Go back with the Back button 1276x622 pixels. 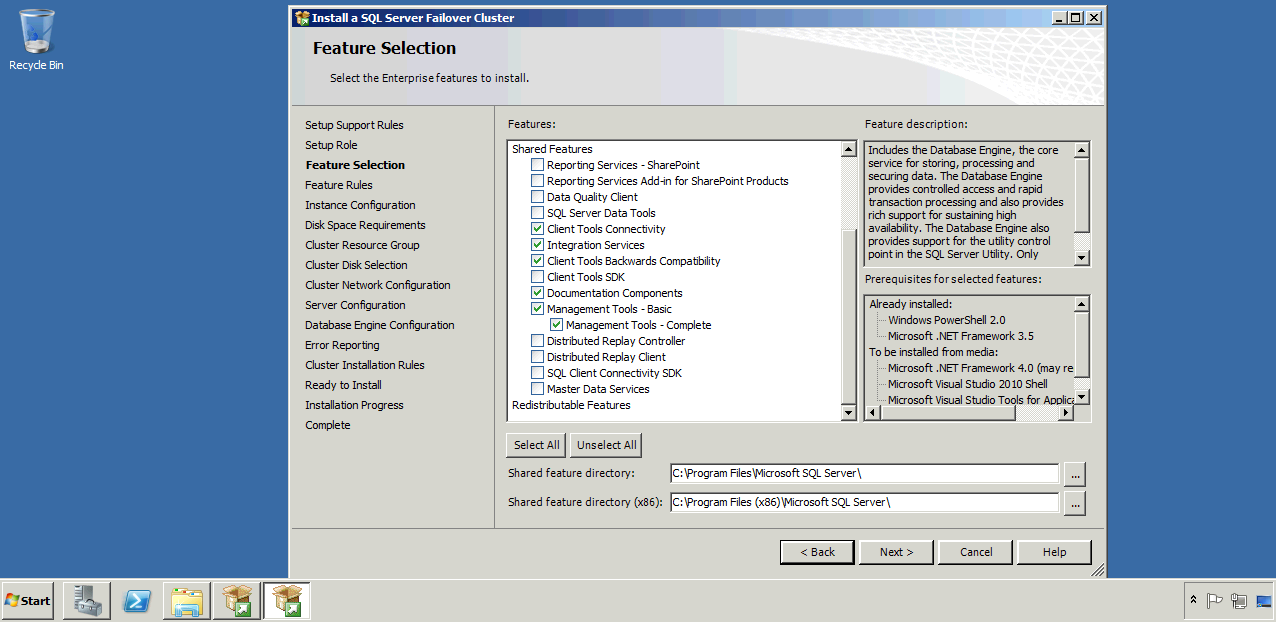click(x=817, y=552)
